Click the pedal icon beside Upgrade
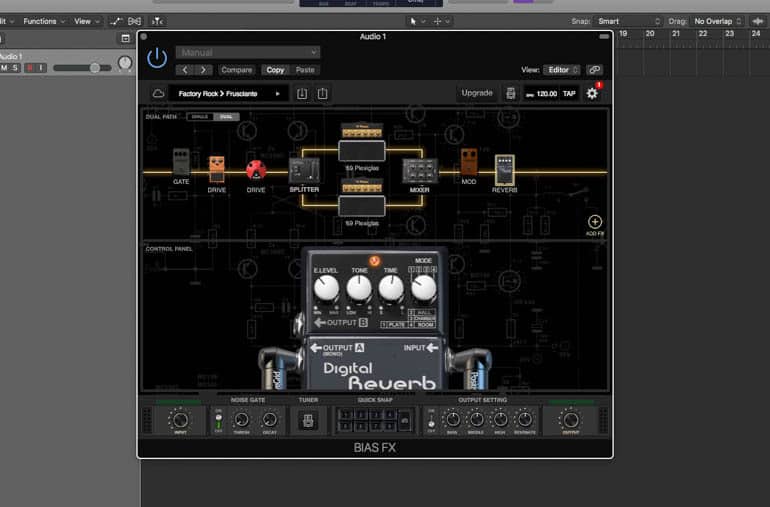The height and width of the screenshot is (507, 770). click(x=511, y=93)
